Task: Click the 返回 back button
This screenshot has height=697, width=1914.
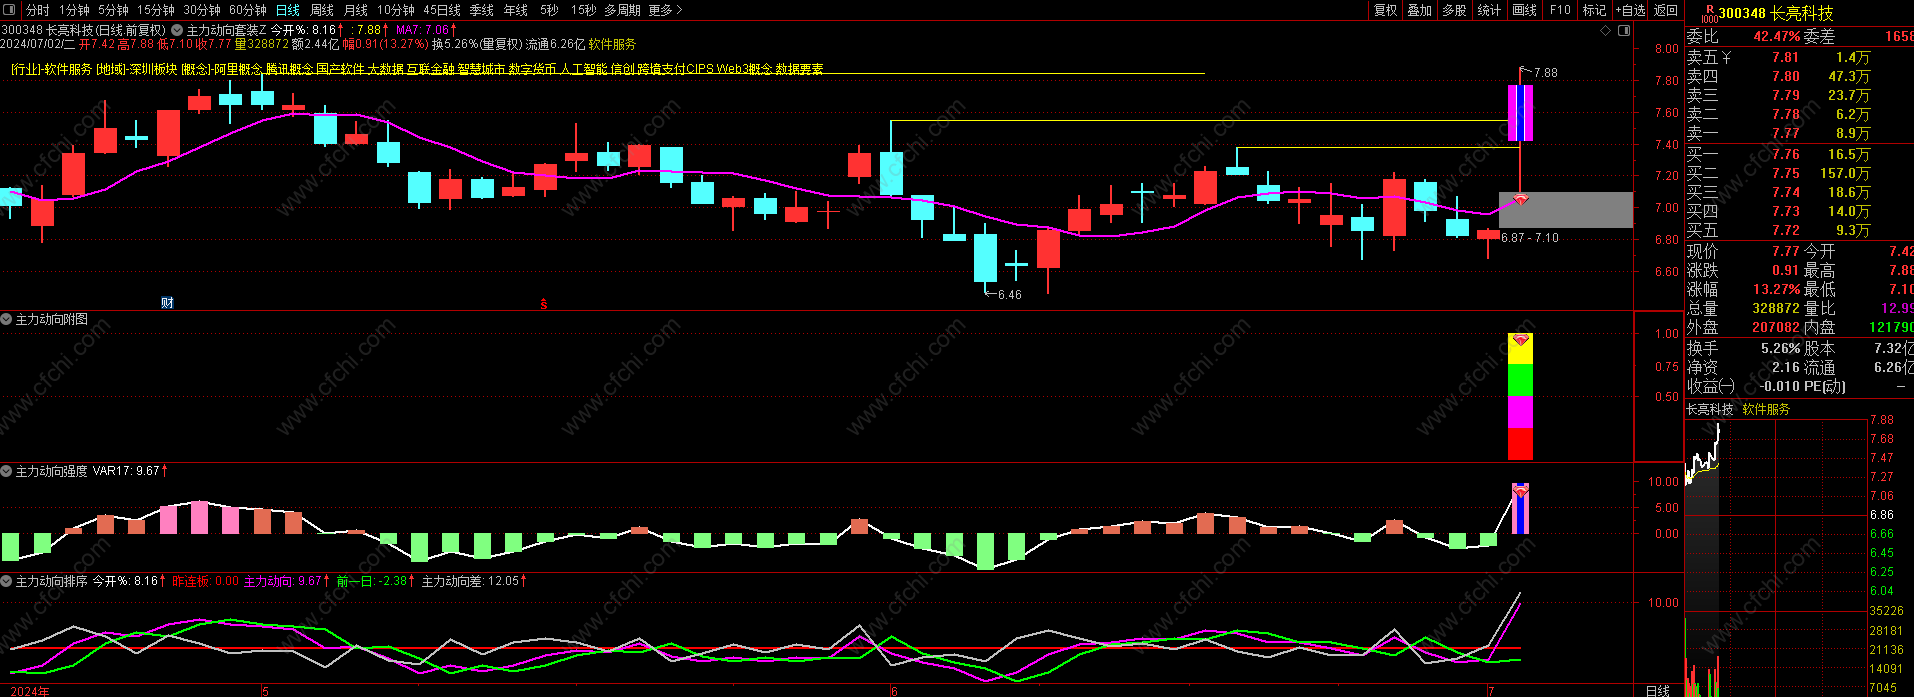Action: tap(1666, 10)
